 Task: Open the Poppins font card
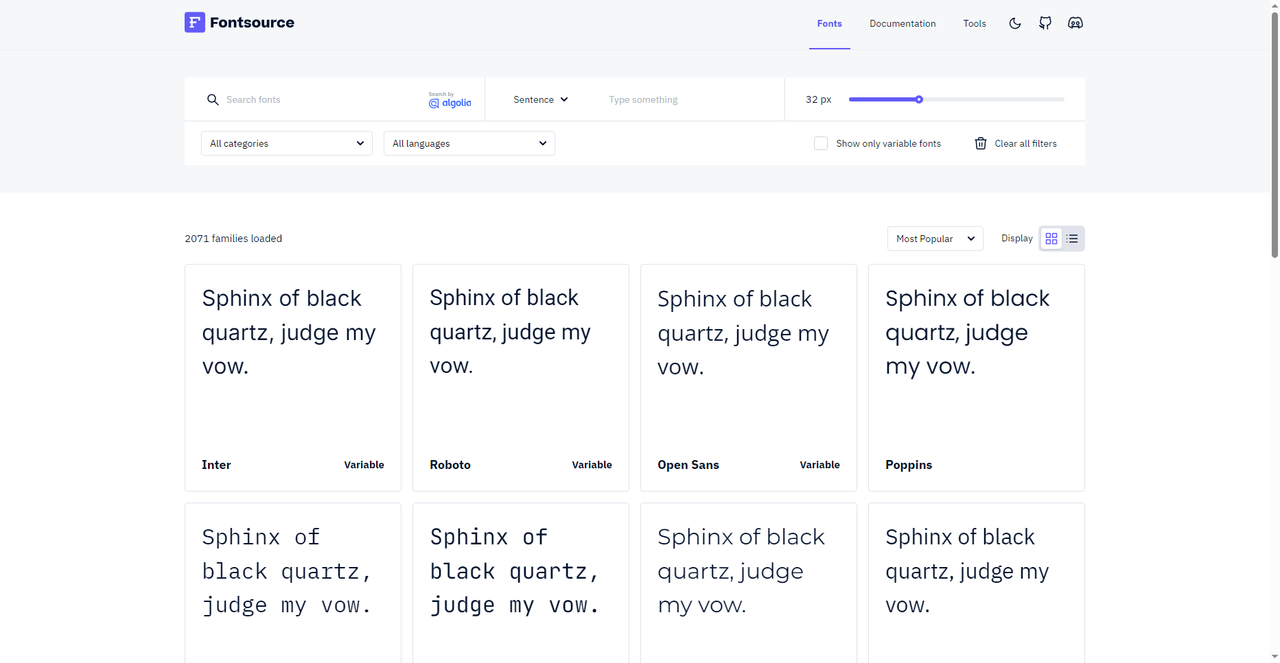976,378
